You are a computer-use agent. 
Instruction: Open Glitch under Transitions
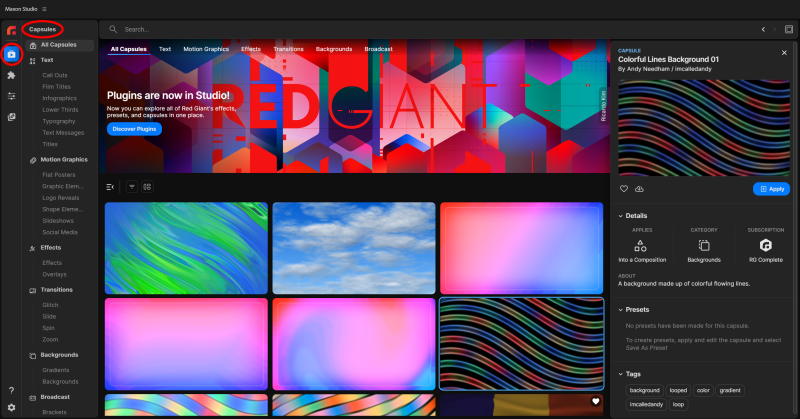50,305
